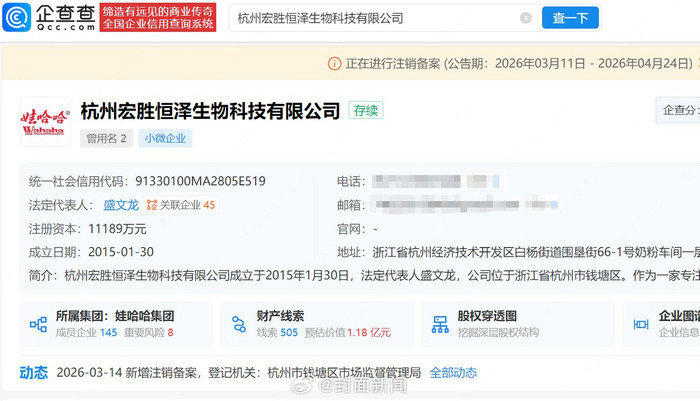
Task: Click the 查一下 search button
Action: (x=570, y=18)
